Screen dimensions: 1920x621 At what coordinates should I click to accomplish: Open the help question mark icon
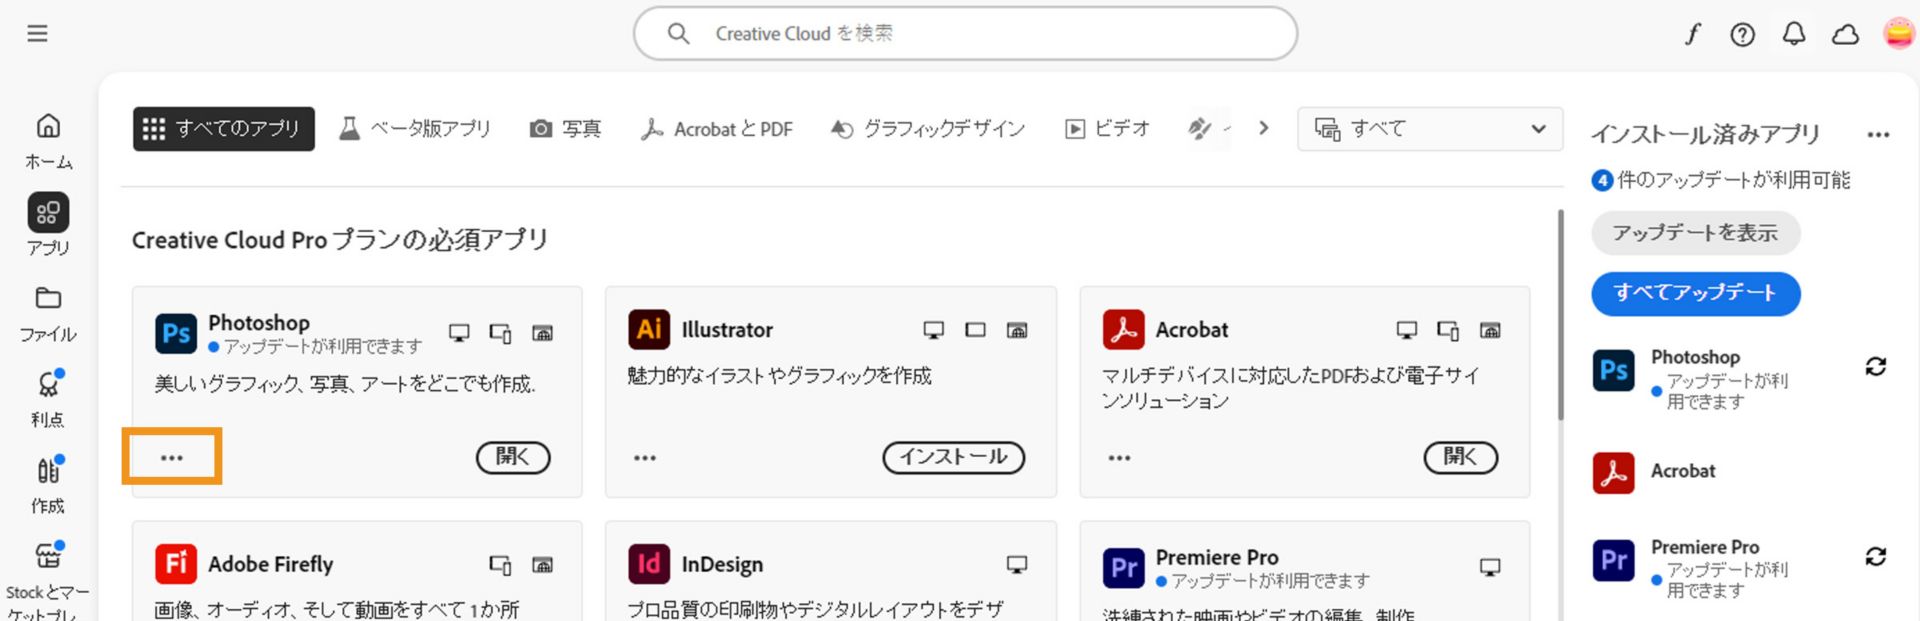tap(1742, 35)
